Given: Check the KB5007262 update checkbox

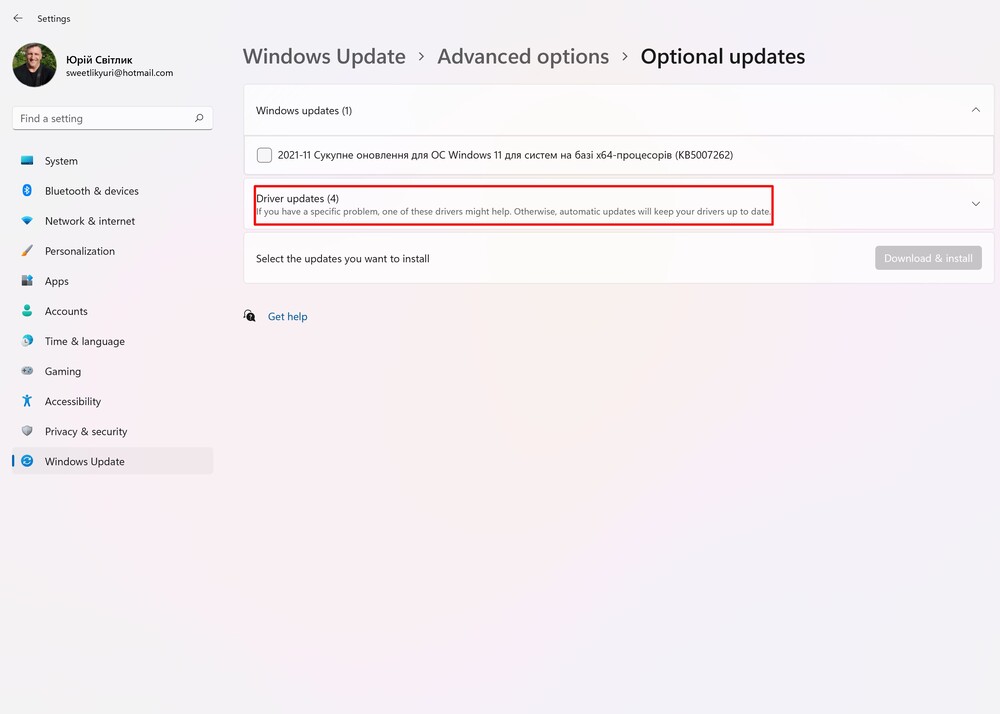Looking at the screenshot, I should [x=264, y=155].
